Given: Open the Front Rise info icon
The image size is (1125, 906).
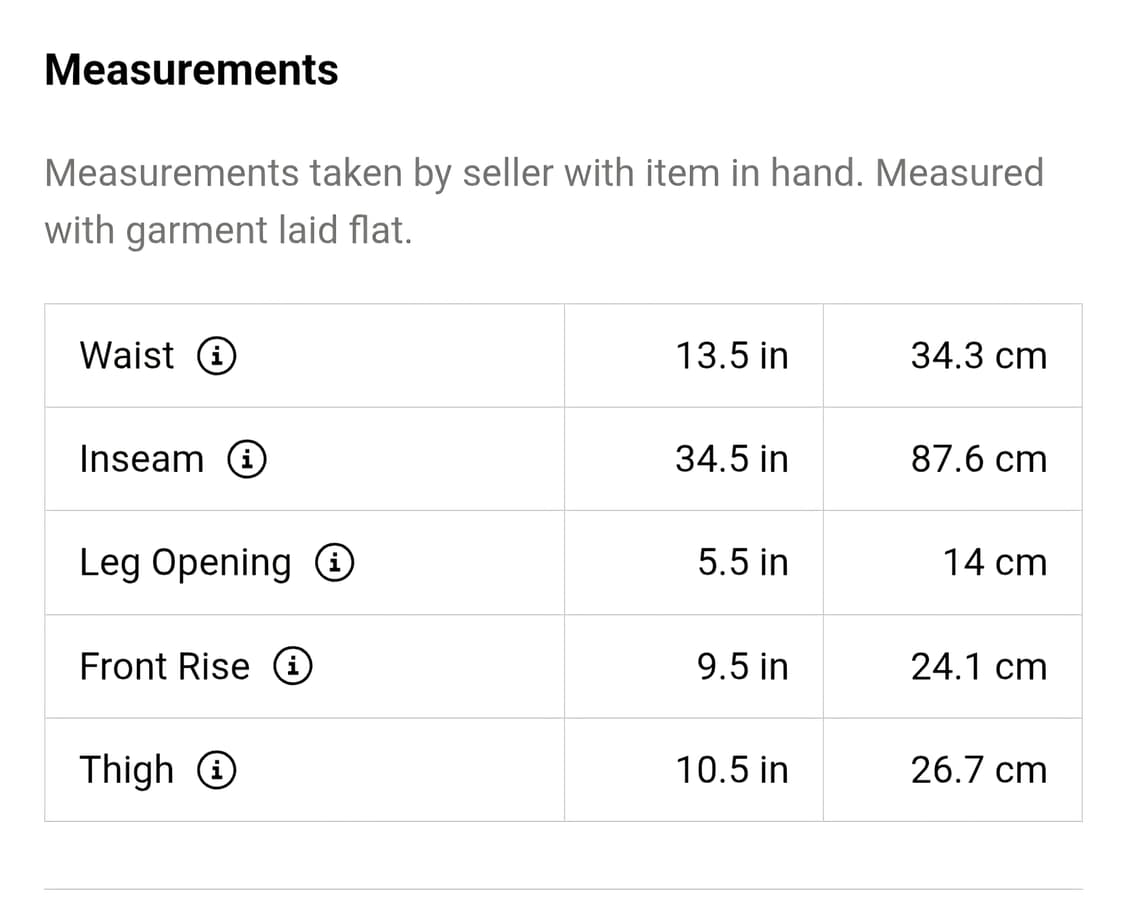Looking at the screenshot, I should point(293,666).
